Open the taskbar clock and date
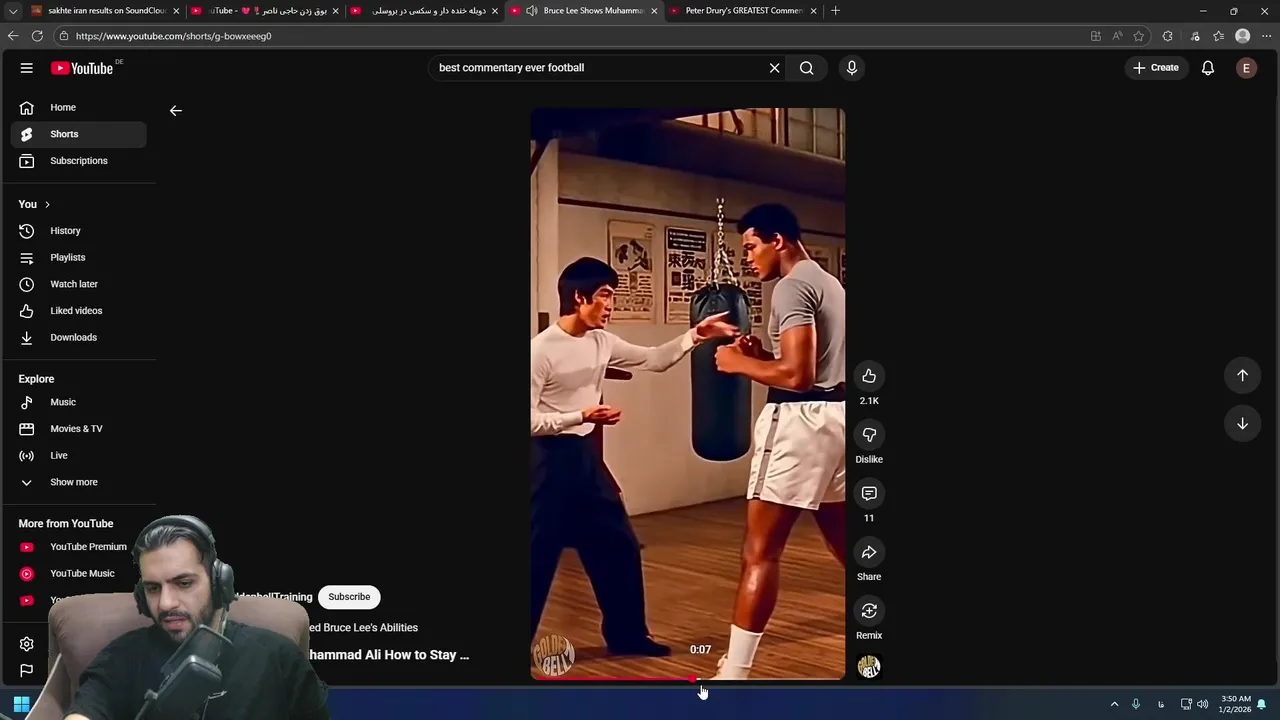 point(1236,704)
